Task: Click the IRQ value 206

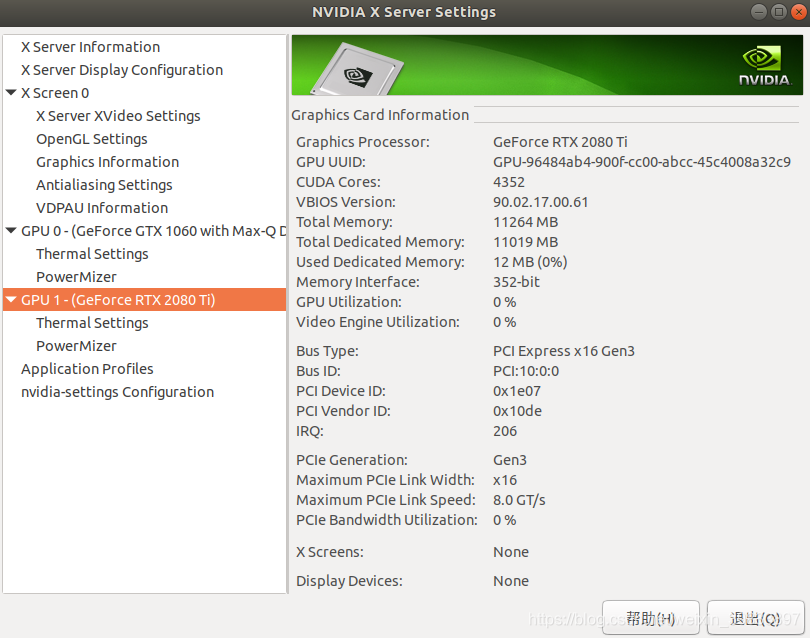Action: 505,431
